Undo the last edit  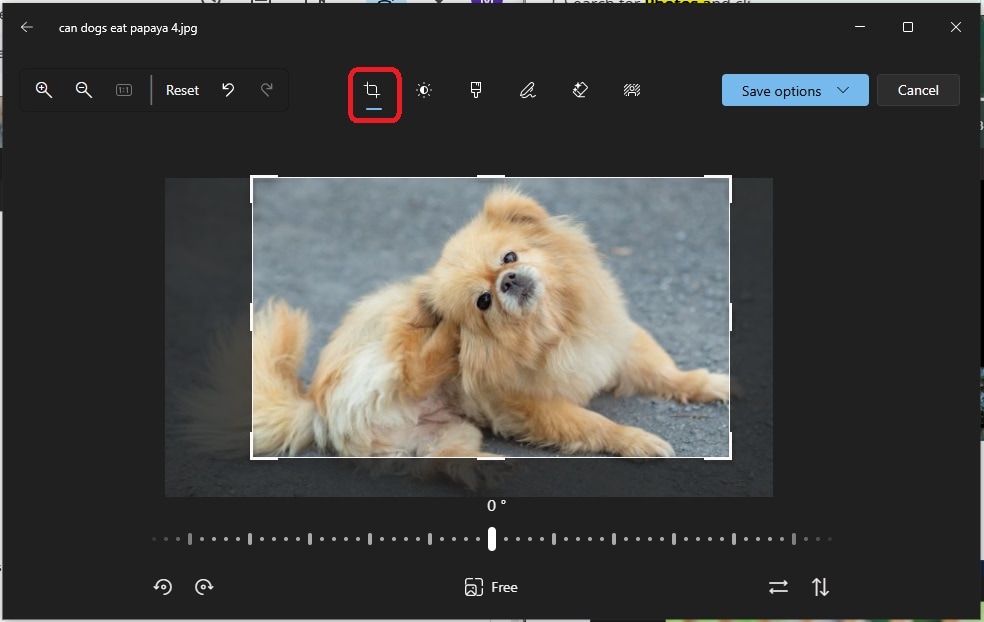(x=228, y=90)
